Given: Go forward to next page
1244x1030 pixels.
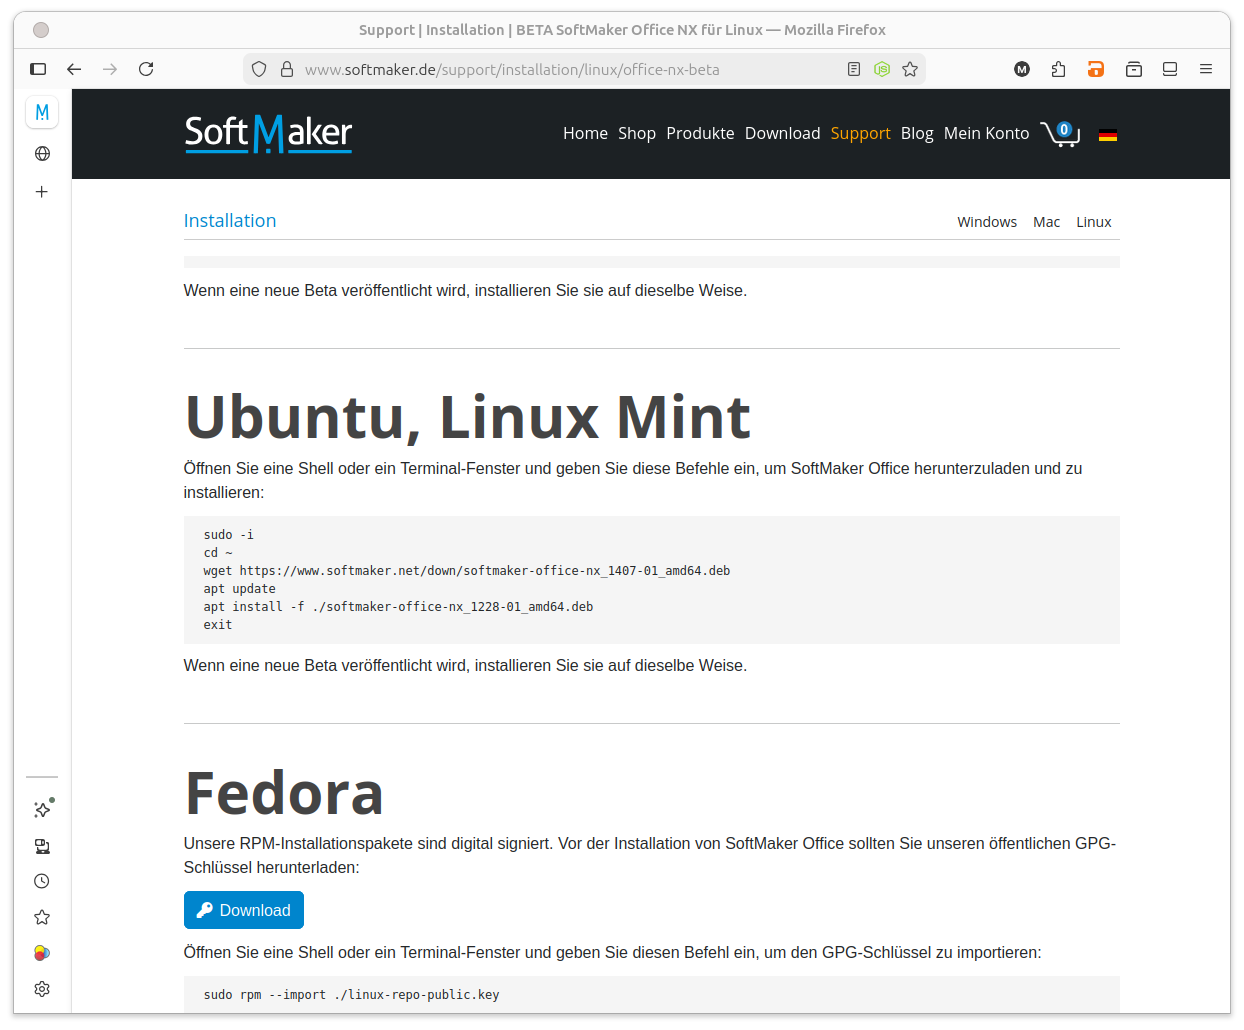Looking at the screenshot, I should coord(110,69).
